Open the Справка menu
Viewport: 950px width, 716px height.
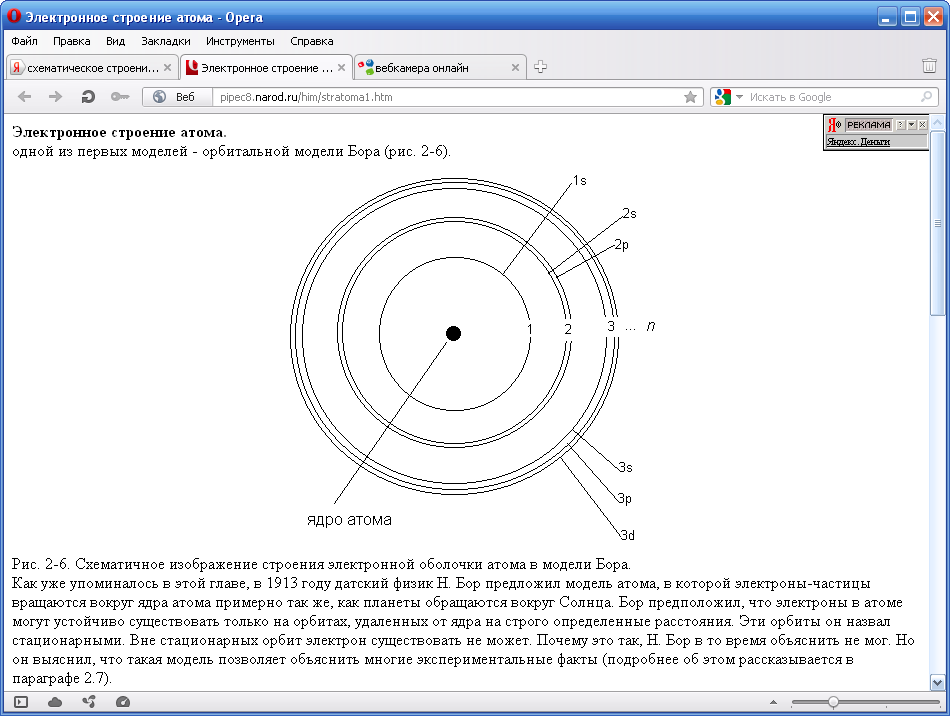click(x=311, y=41)
